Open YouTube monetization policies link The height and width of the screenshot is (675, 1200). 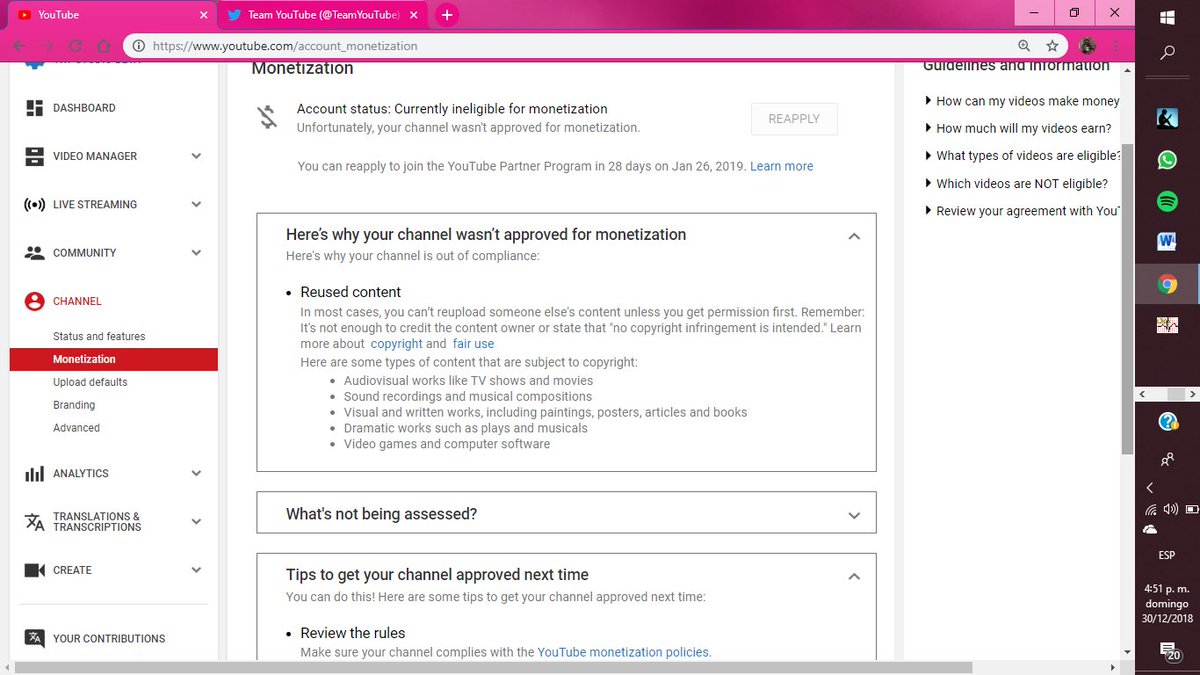pos(623,652)
